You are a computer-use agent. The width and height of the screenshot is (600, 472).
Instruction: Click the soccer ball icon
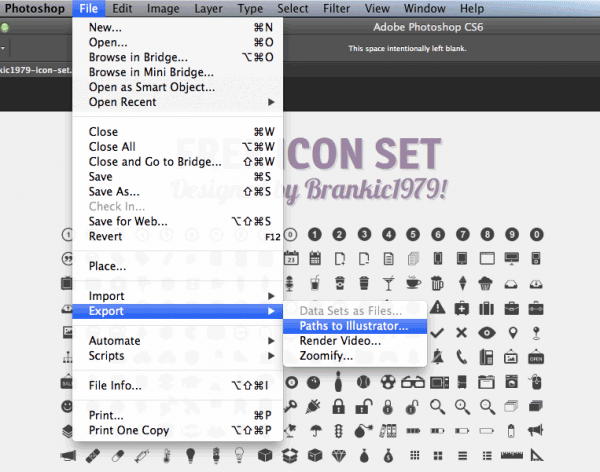click(x=388, y=382)
